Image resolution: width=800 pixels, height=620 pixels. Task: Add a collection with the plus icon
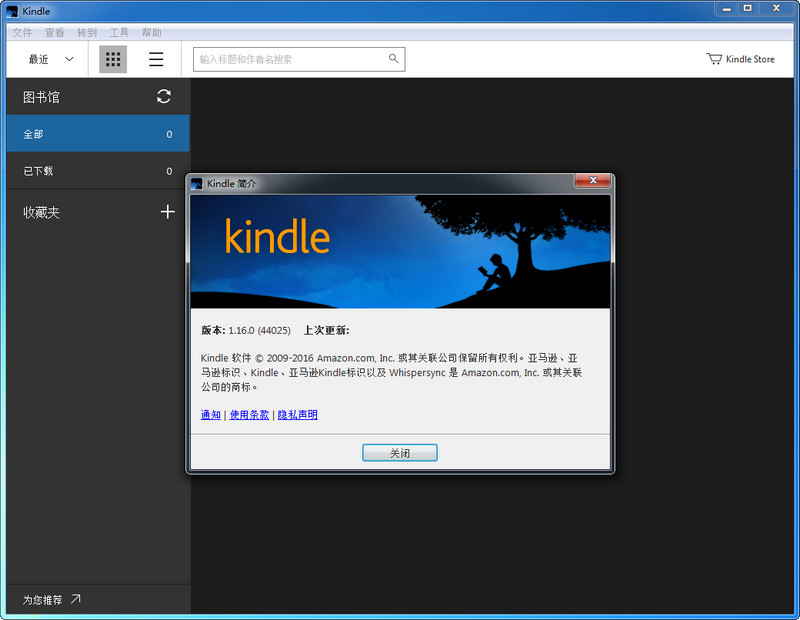167,212
